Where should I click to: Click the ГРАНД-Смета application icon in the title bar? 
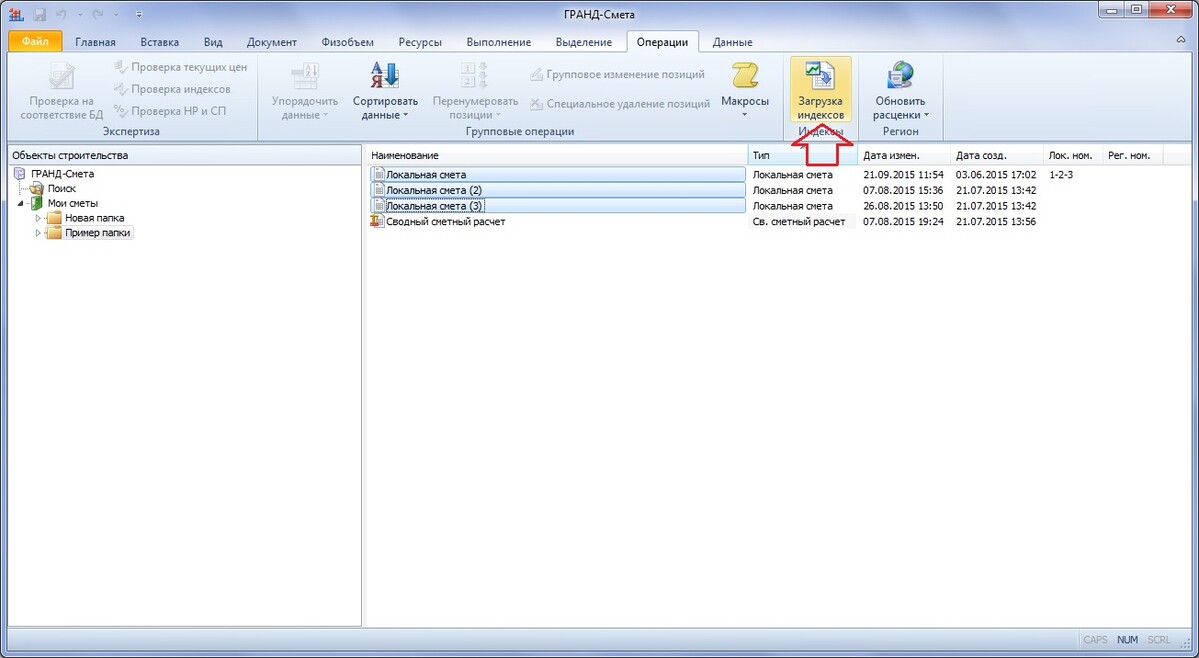pos(16,14)
